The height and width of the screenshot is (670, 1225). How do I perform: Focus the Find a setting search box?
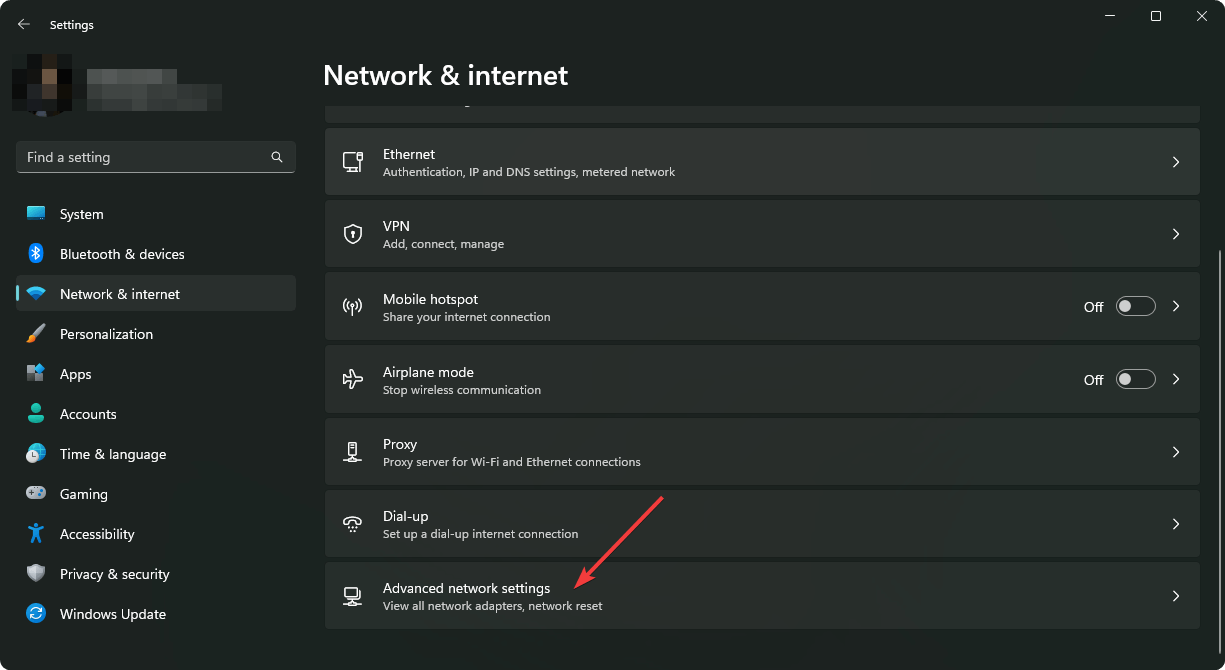tap(145, 157)
